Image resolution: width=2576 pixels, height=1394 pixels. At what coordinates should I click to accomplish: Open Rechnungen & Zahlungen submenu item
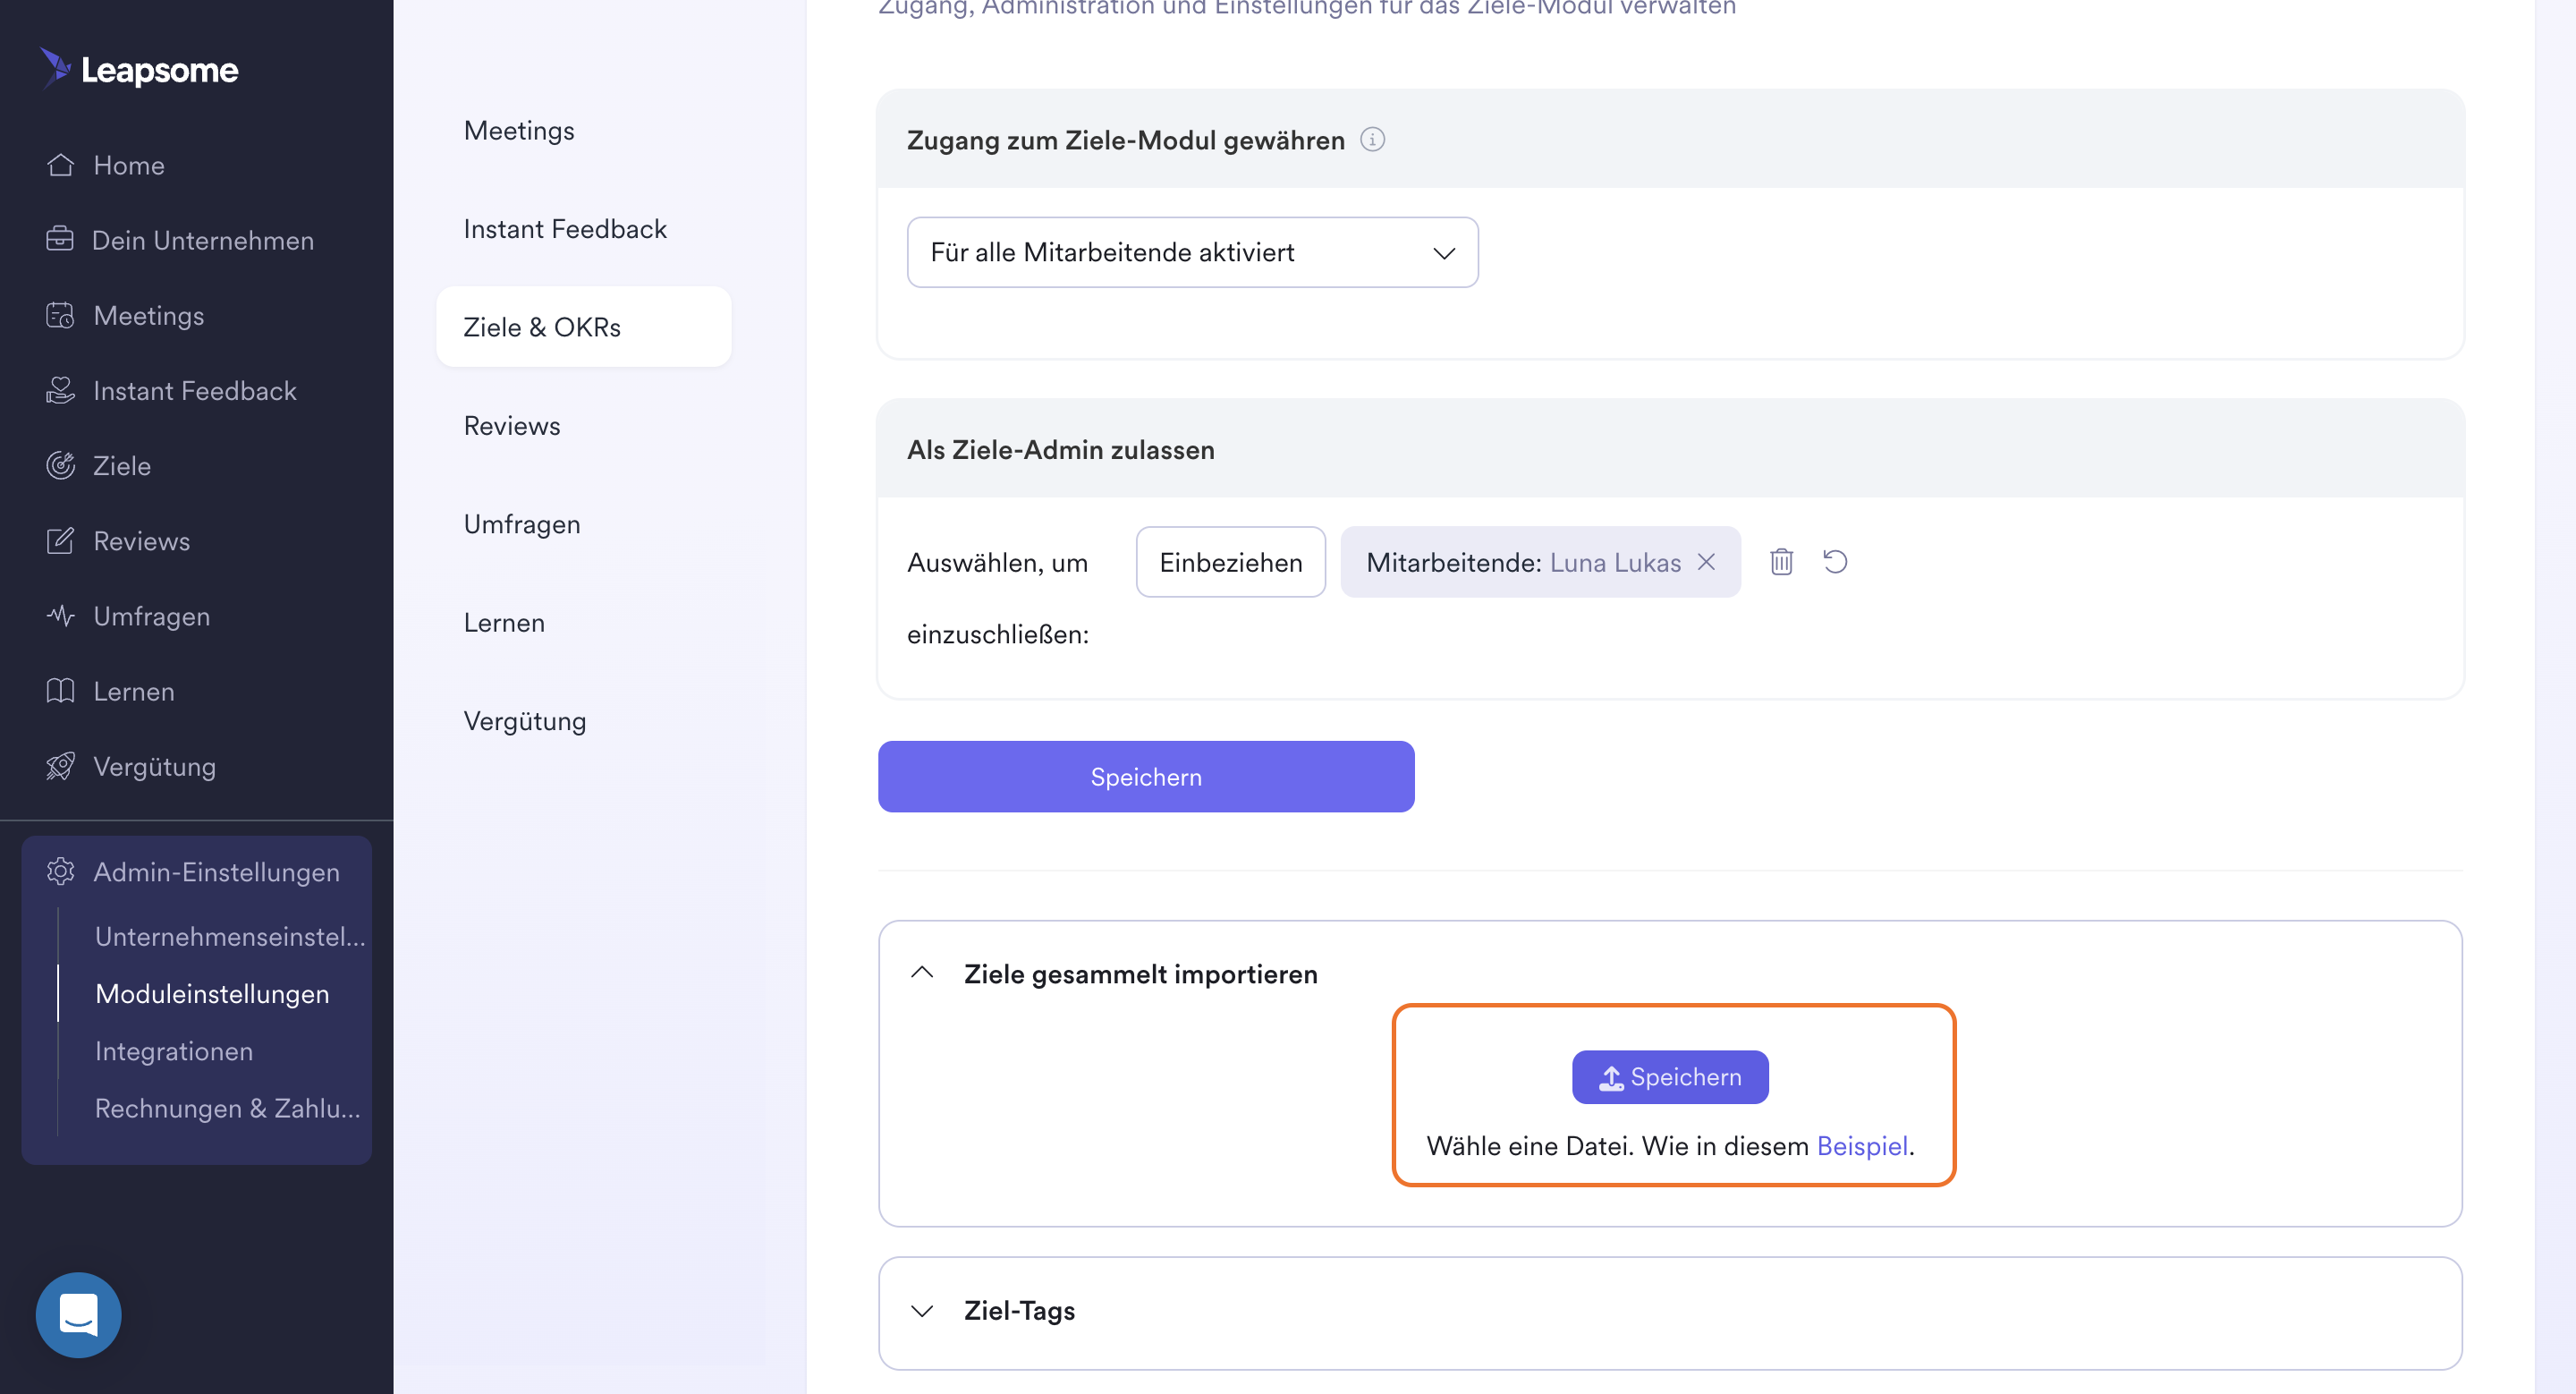click(228, 1108)
